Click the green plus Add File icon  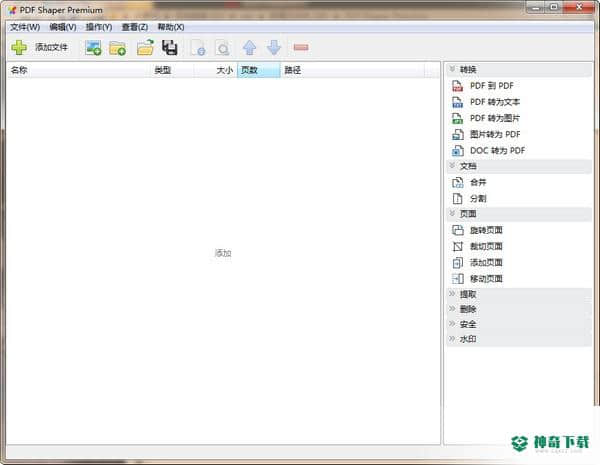(19, 47)
